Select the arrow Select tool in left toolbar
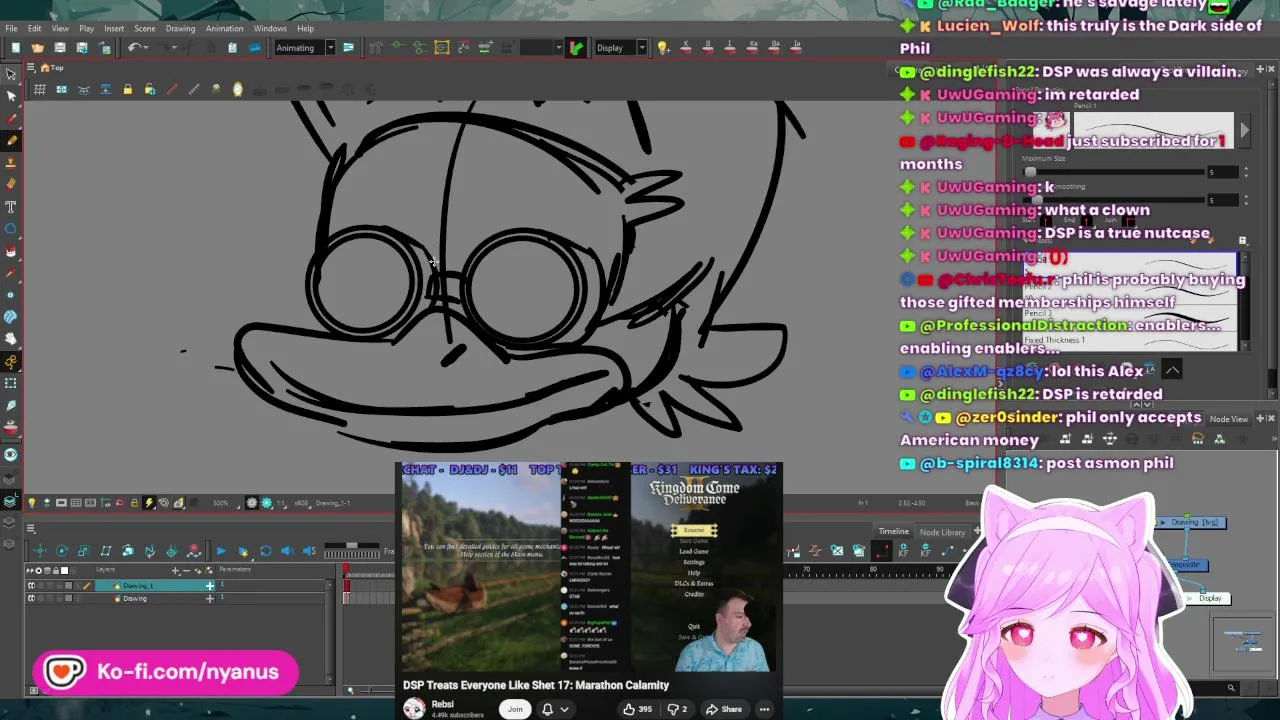Screen dimensions: 1280x720 coord(11,74)
